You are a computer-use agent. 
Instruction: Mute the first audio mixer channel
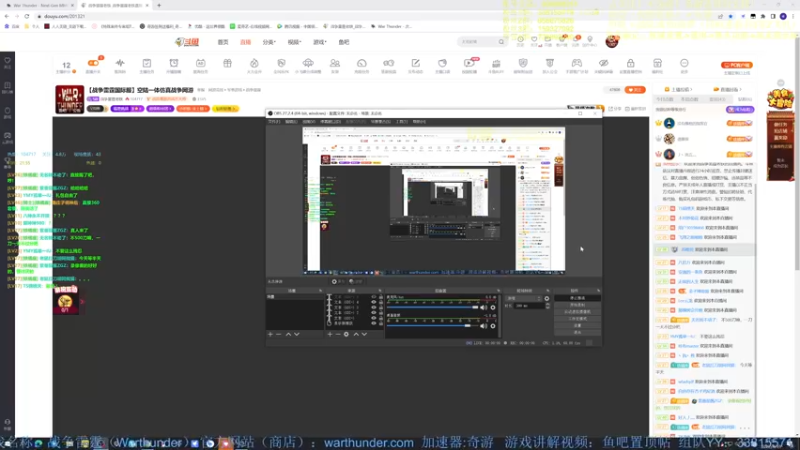(483, 308)
